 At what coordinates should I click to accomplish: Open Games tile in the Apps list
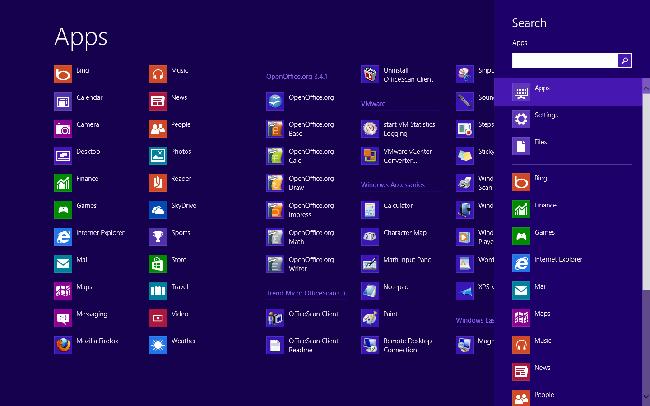(63, 210)
